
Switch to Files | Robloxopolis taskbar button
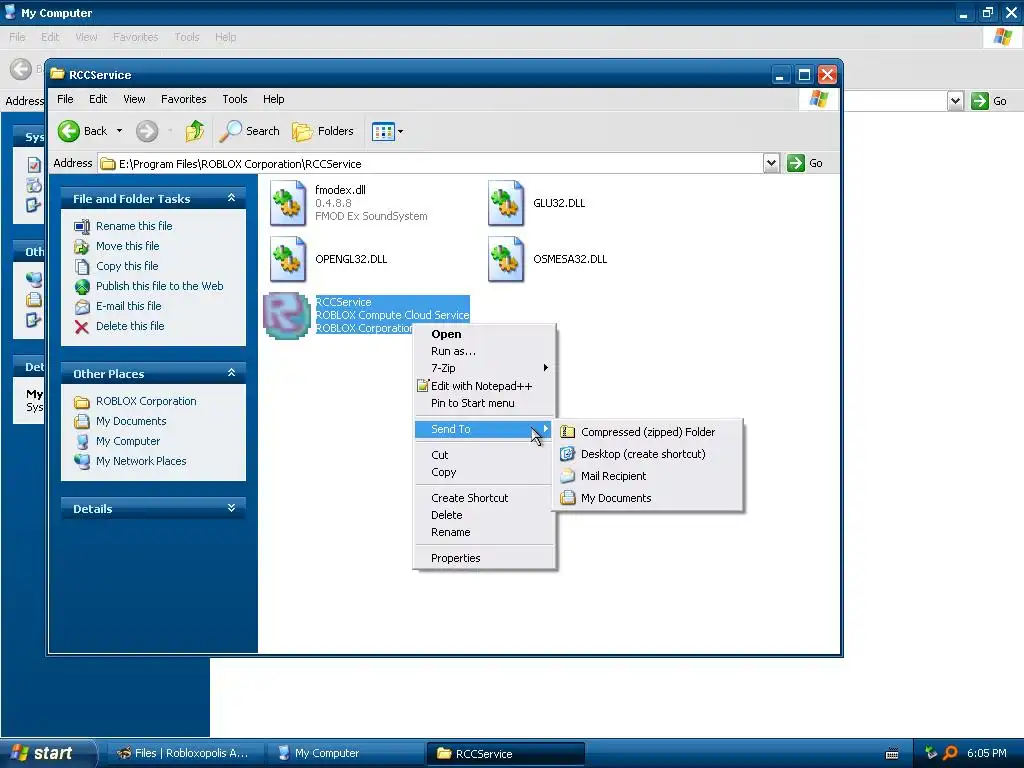pyautogui.click(x=183, y=753)
